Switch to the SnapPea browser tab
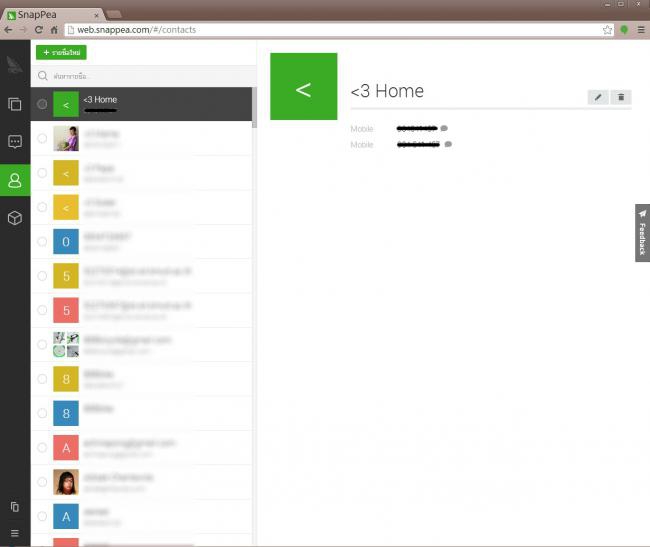650x547 pixels. [51, 15]
